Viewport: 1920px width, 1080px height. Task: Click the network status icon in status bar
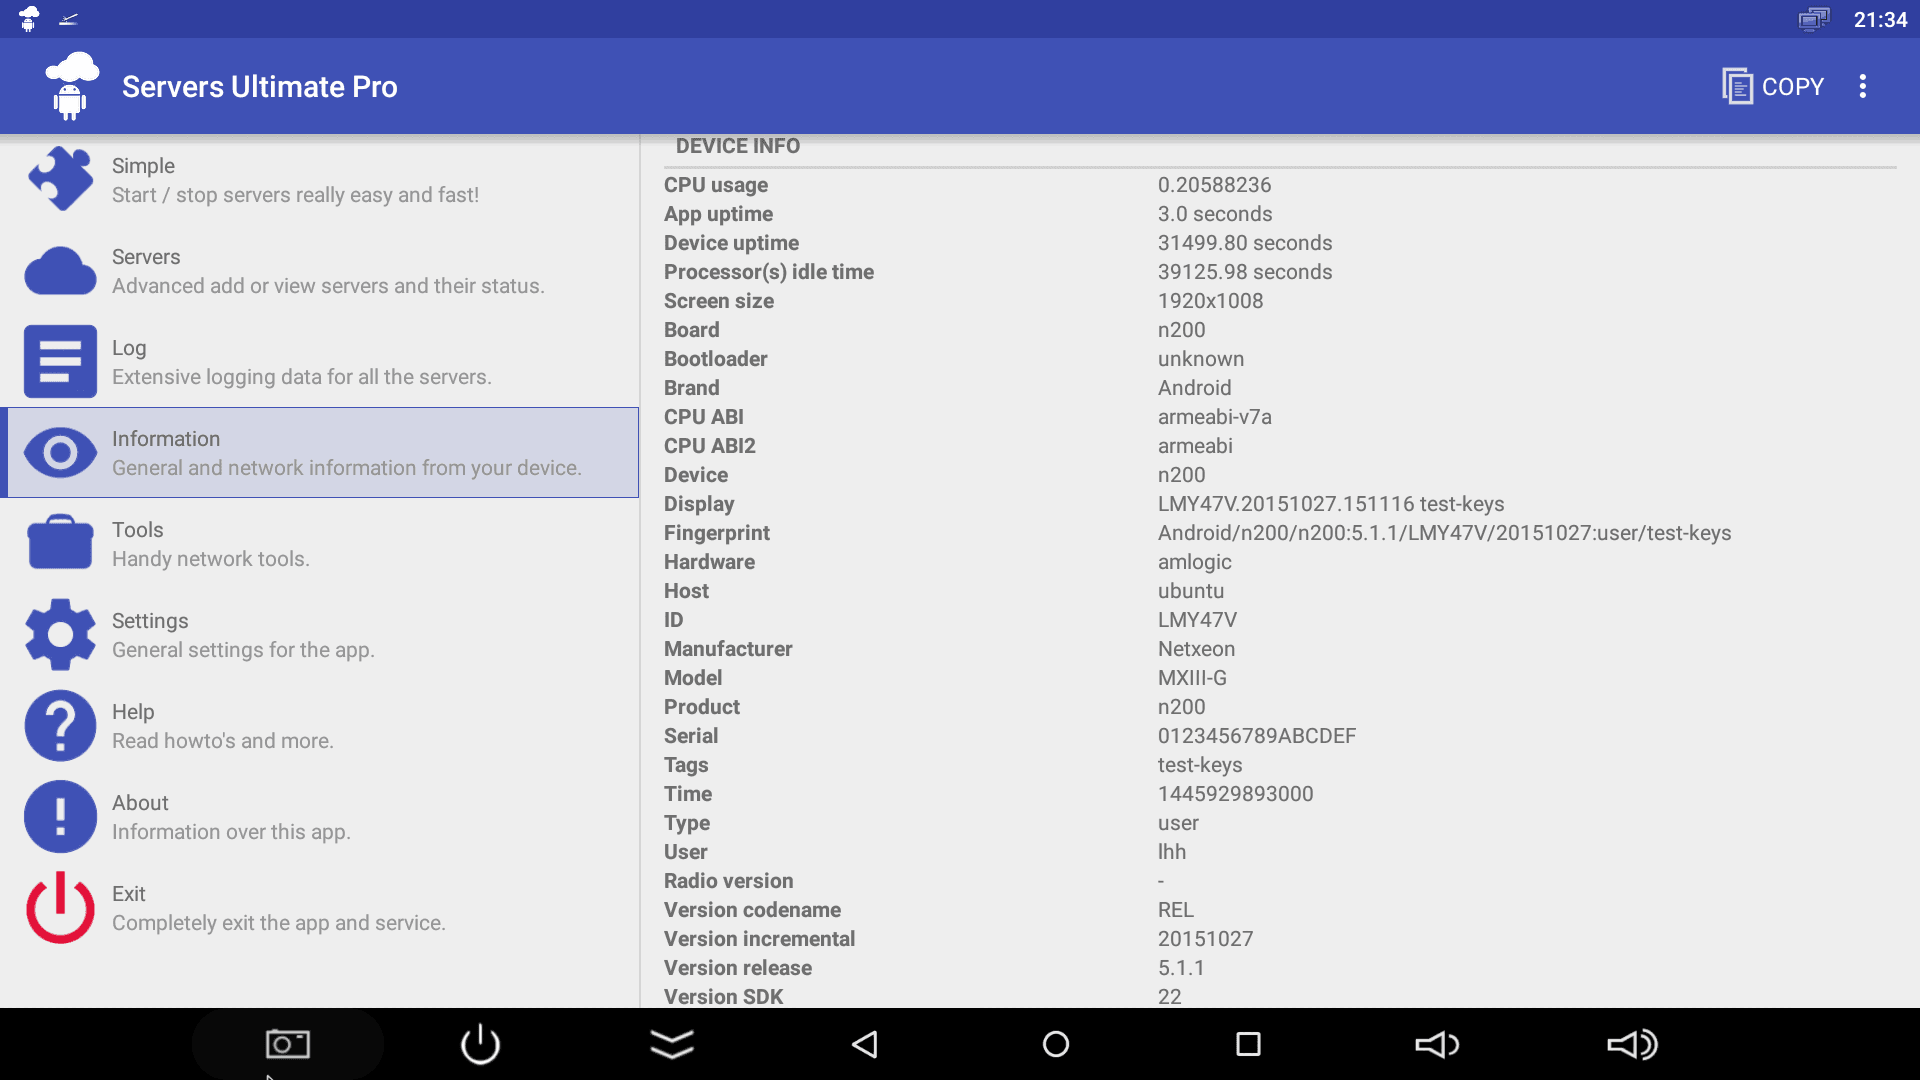1813,19
